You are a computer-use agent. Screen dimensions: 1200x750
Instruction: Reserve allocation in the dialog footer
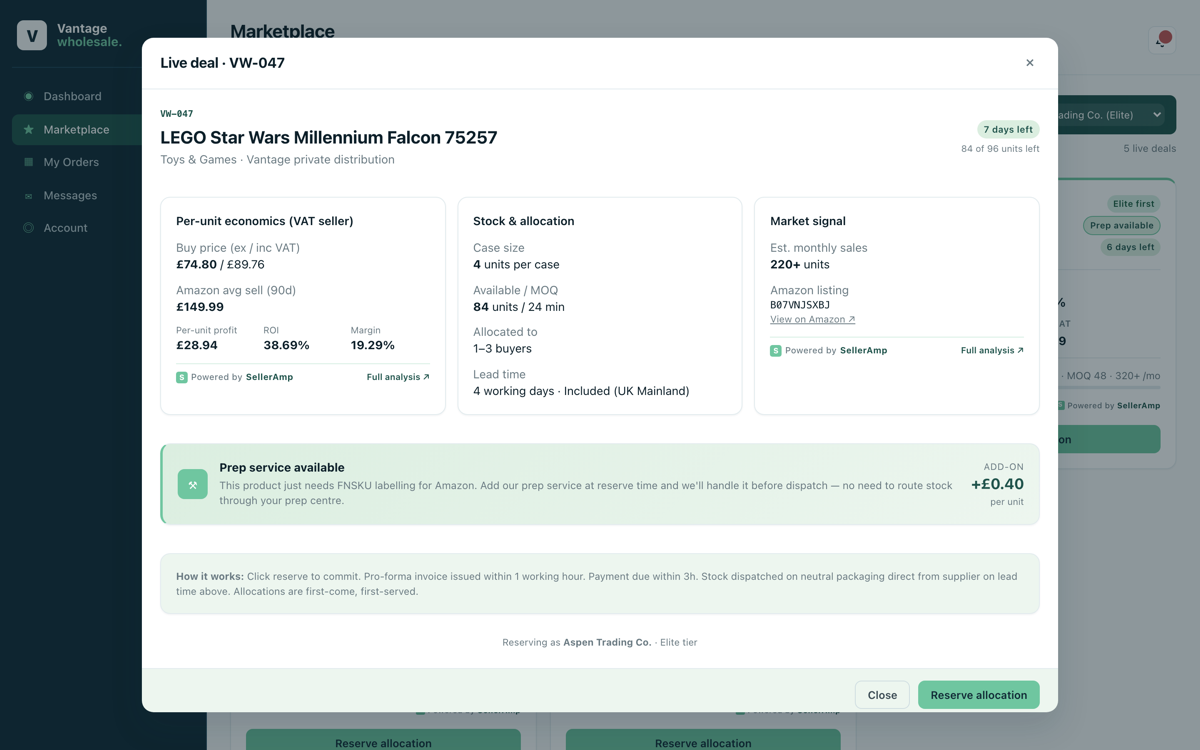pos(978,695)
